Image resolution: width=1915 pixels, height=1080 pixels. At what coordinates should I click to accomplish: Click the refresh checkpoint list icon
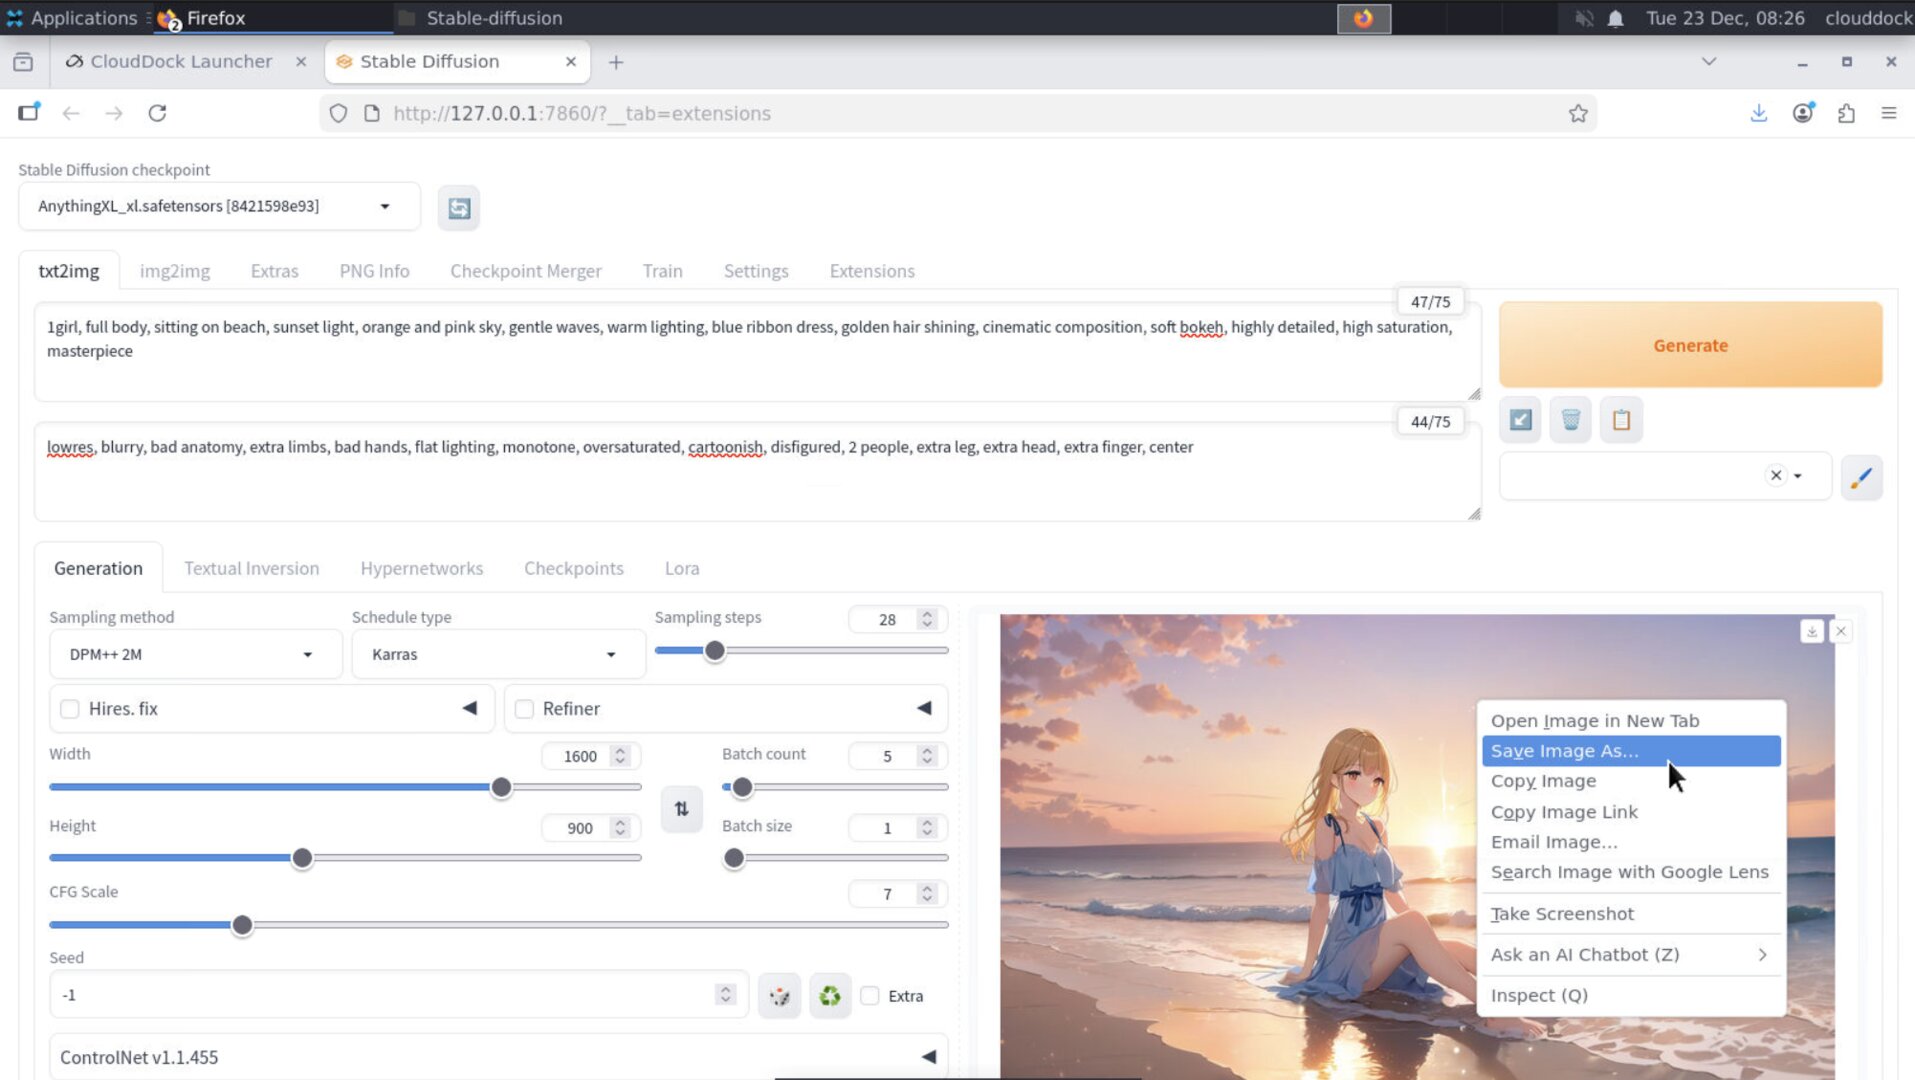tap(458, 207)
